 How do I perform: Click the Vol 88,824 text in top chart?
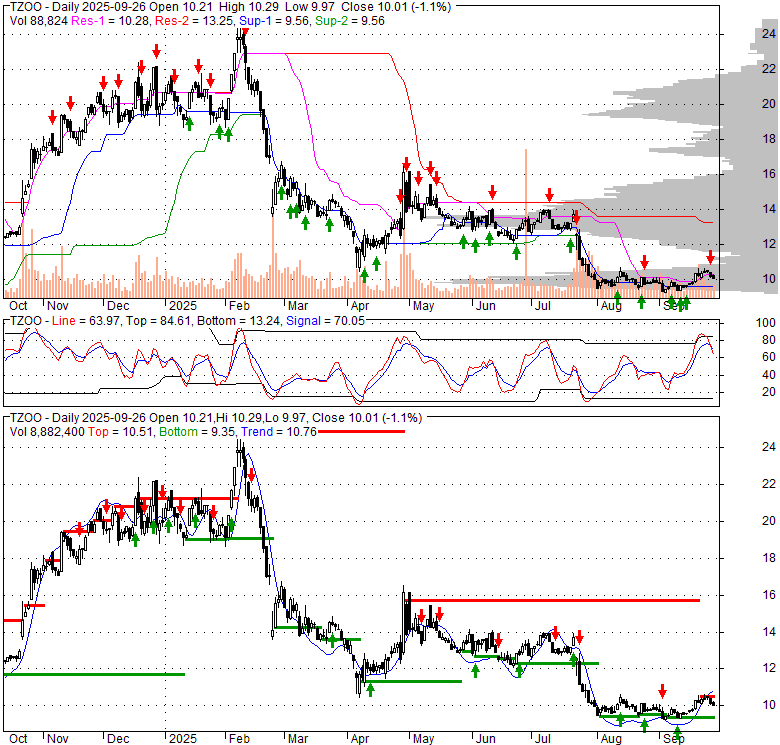tap(39, 21)
